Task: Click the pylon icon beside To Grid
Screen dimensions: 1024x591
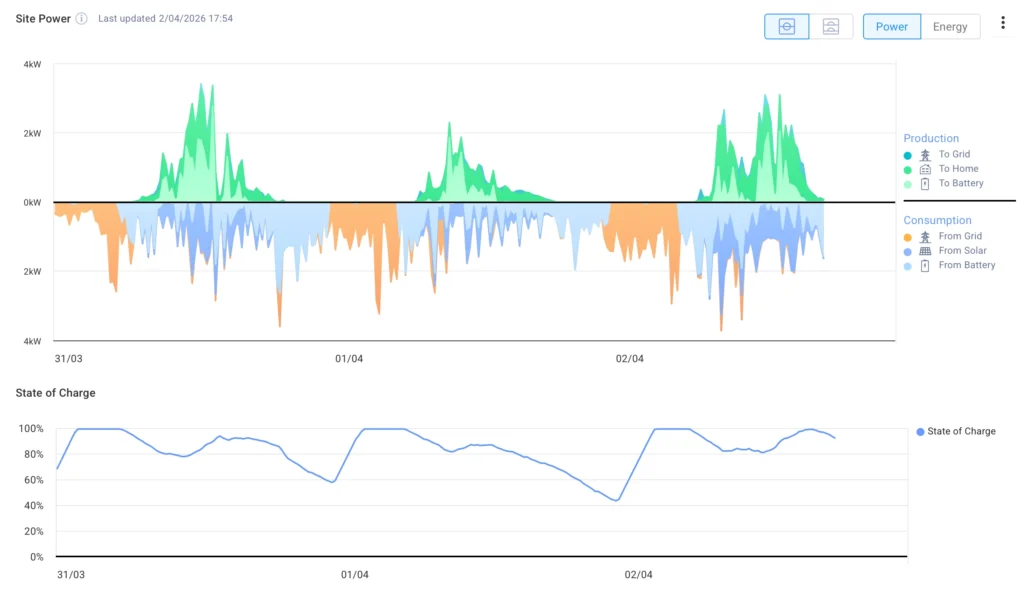Action: point(925,155)
